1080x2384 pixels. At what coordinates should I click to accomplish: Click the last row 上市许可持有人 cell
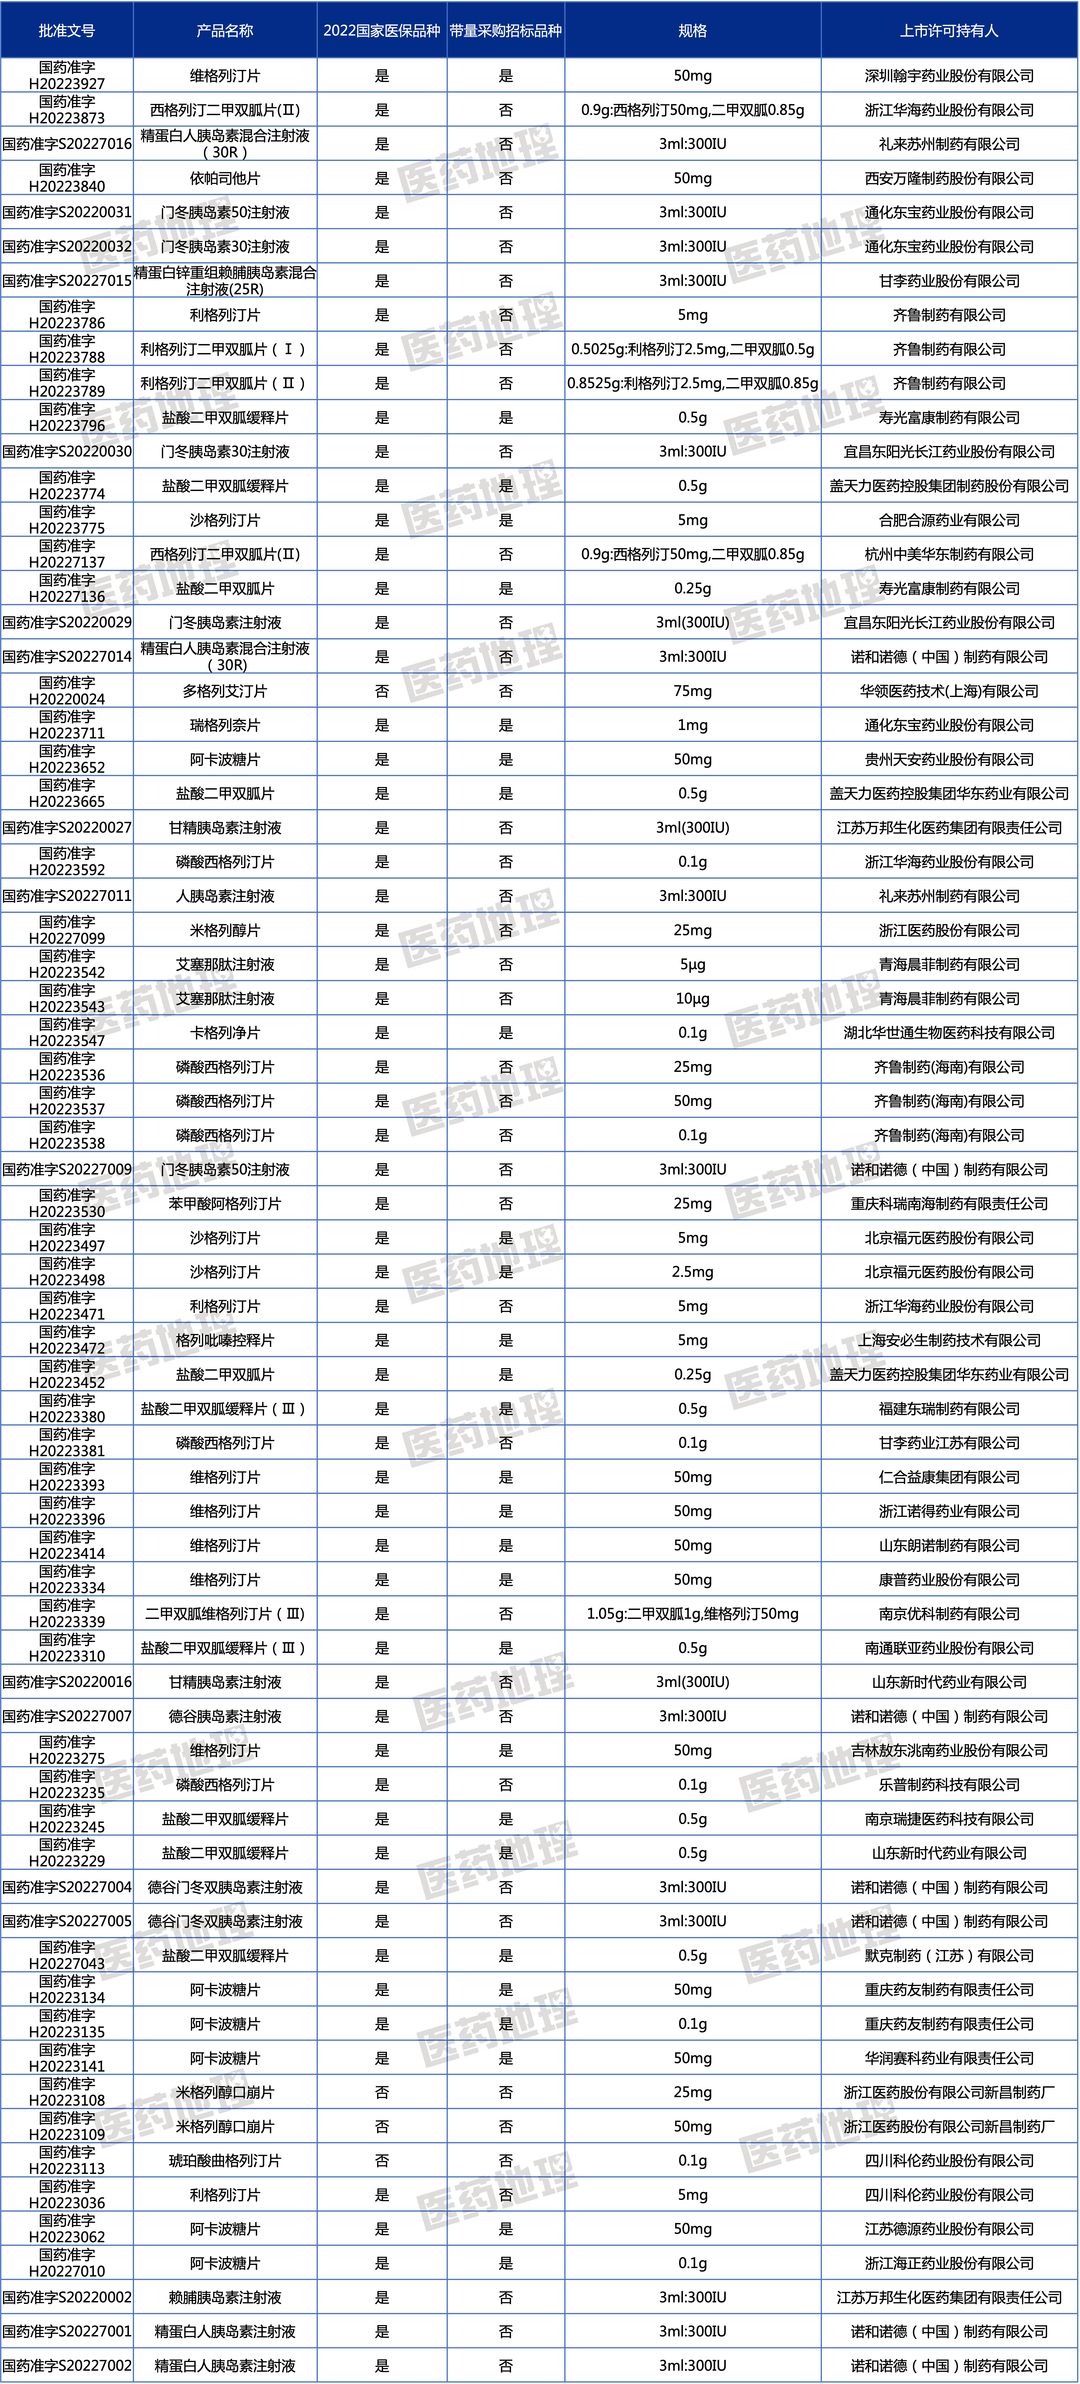(949, 2365)
